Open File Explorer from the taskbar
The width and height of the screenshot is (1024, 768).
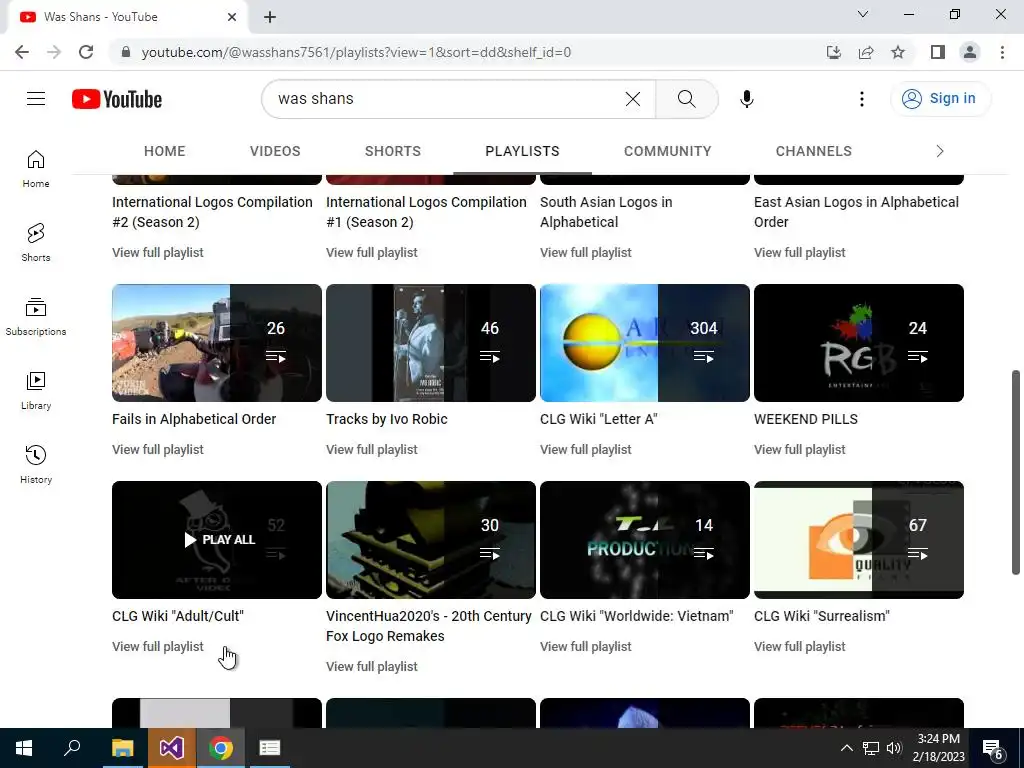click(x=122, y=748)
